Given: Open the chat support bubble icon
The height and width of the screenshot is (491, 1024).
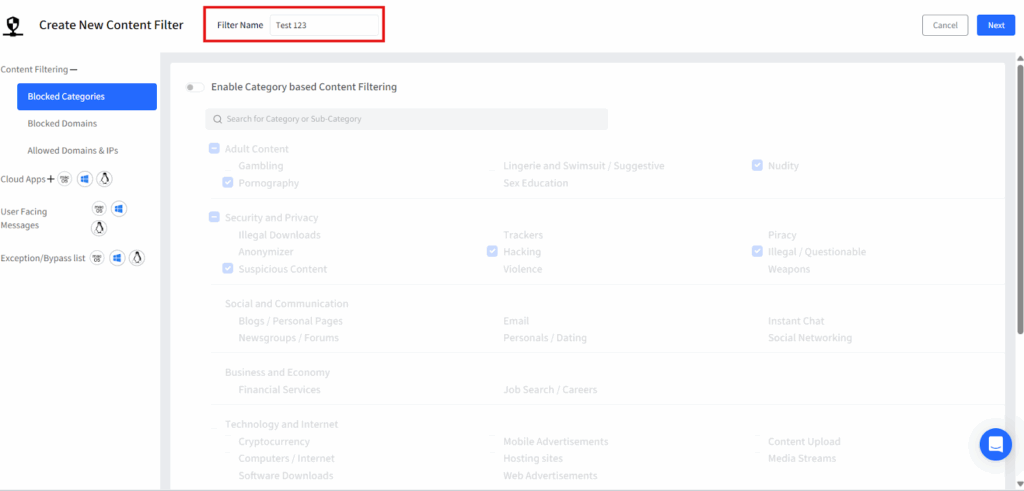Looking at the screenshot, I should [995, 443].
